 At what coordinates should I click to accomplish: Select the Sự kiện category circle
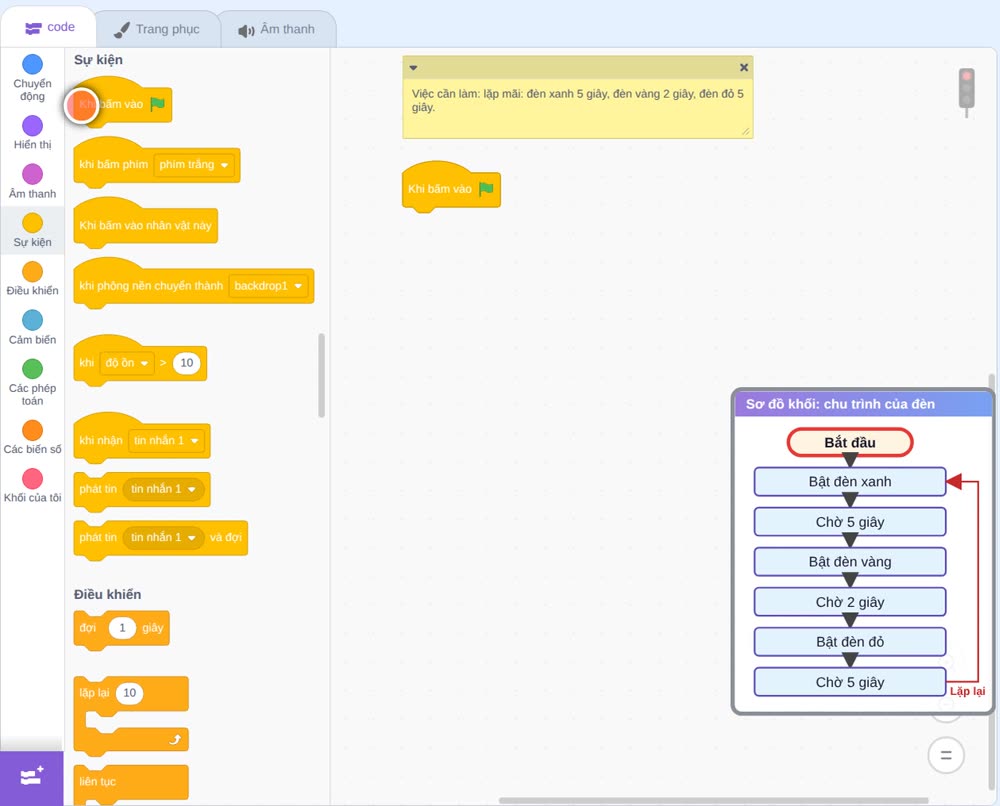pos(33,223)
